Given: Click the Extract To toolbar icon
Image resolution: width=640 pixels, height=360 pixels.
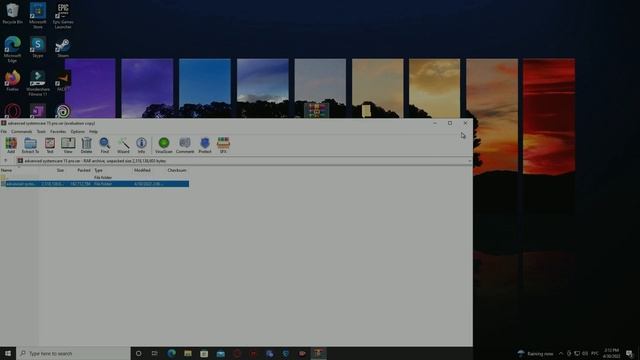Looking at the screenshot, I should [x=30, y=145].
